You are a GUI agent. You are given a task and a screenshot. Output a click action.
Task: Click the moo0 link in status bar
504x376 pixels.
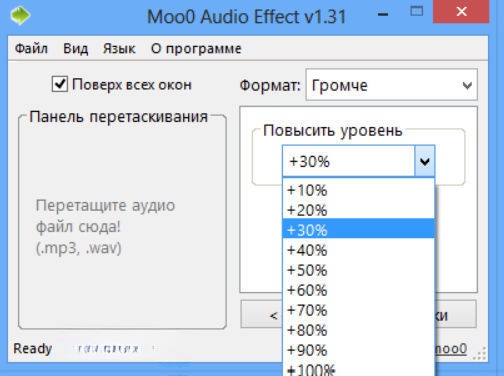coord(451,349)
